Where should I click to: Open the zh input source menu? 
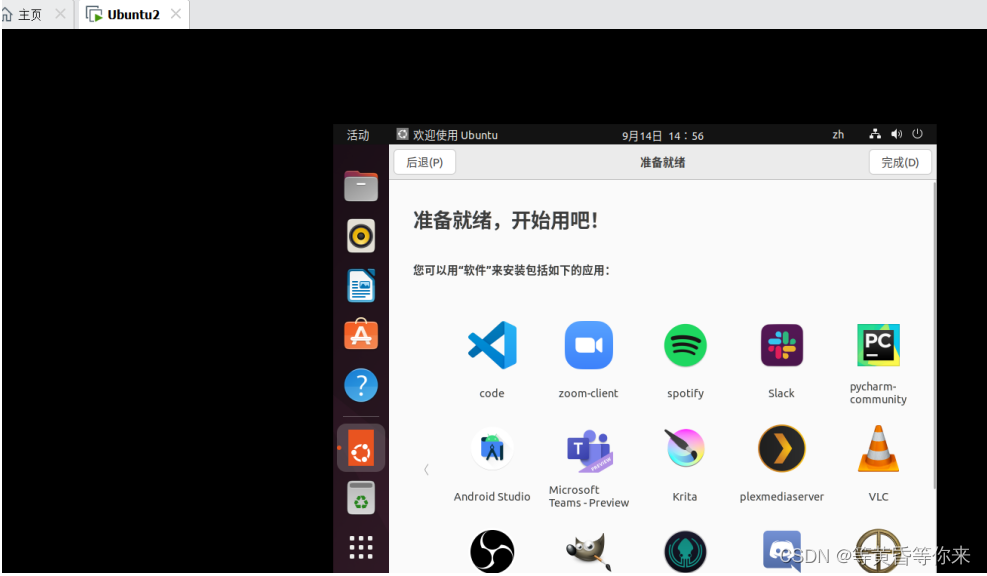[x=838, y=135]
